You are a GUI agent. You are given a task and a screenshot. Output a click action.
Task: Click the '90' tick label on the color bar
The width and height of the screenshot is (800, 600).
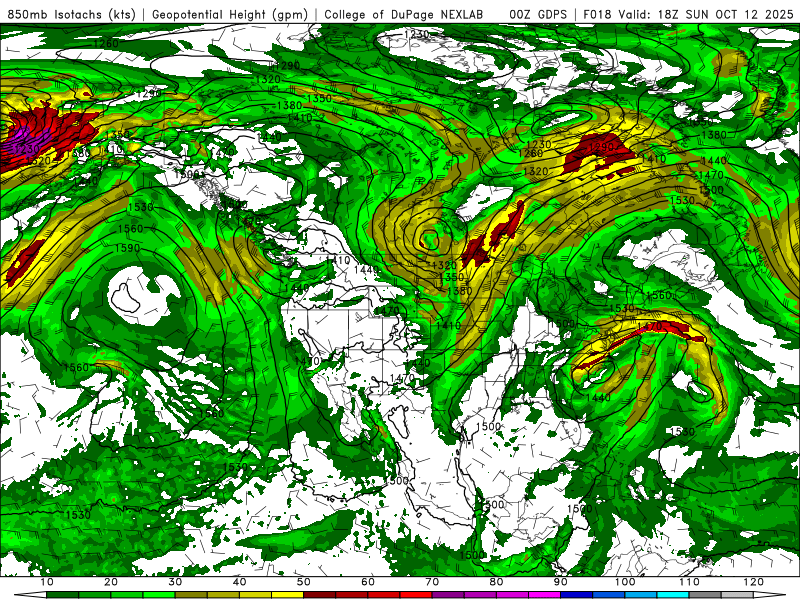tap(561, 582)
